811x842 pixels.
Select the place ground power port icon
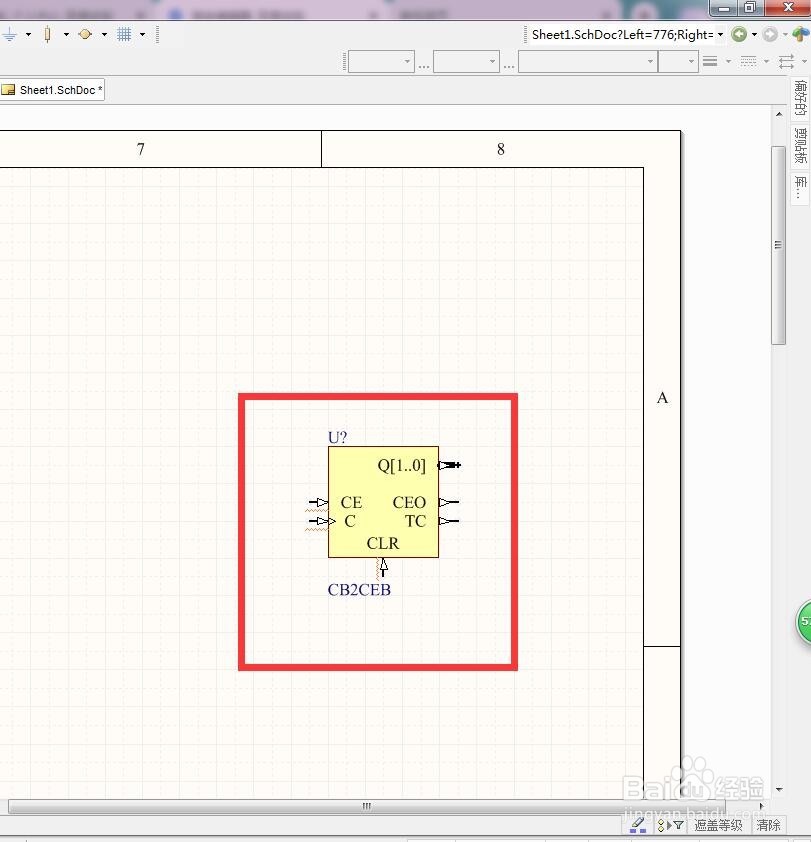(10, 35)
